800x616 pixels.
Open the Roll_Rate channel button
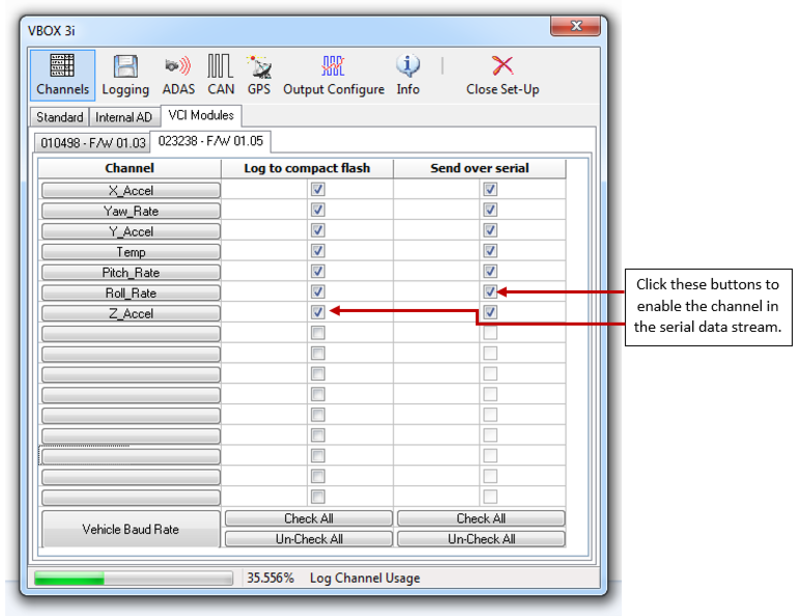pos(131,292)
